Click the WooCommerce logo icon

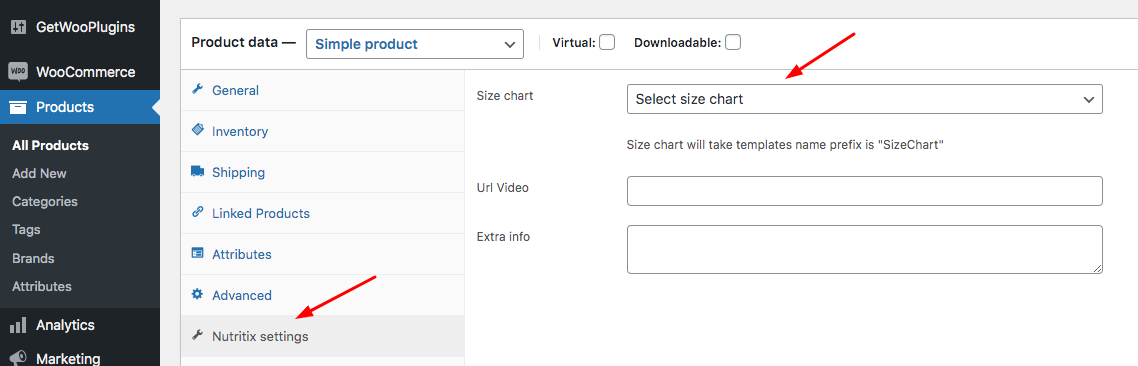[x=18, y=72]
